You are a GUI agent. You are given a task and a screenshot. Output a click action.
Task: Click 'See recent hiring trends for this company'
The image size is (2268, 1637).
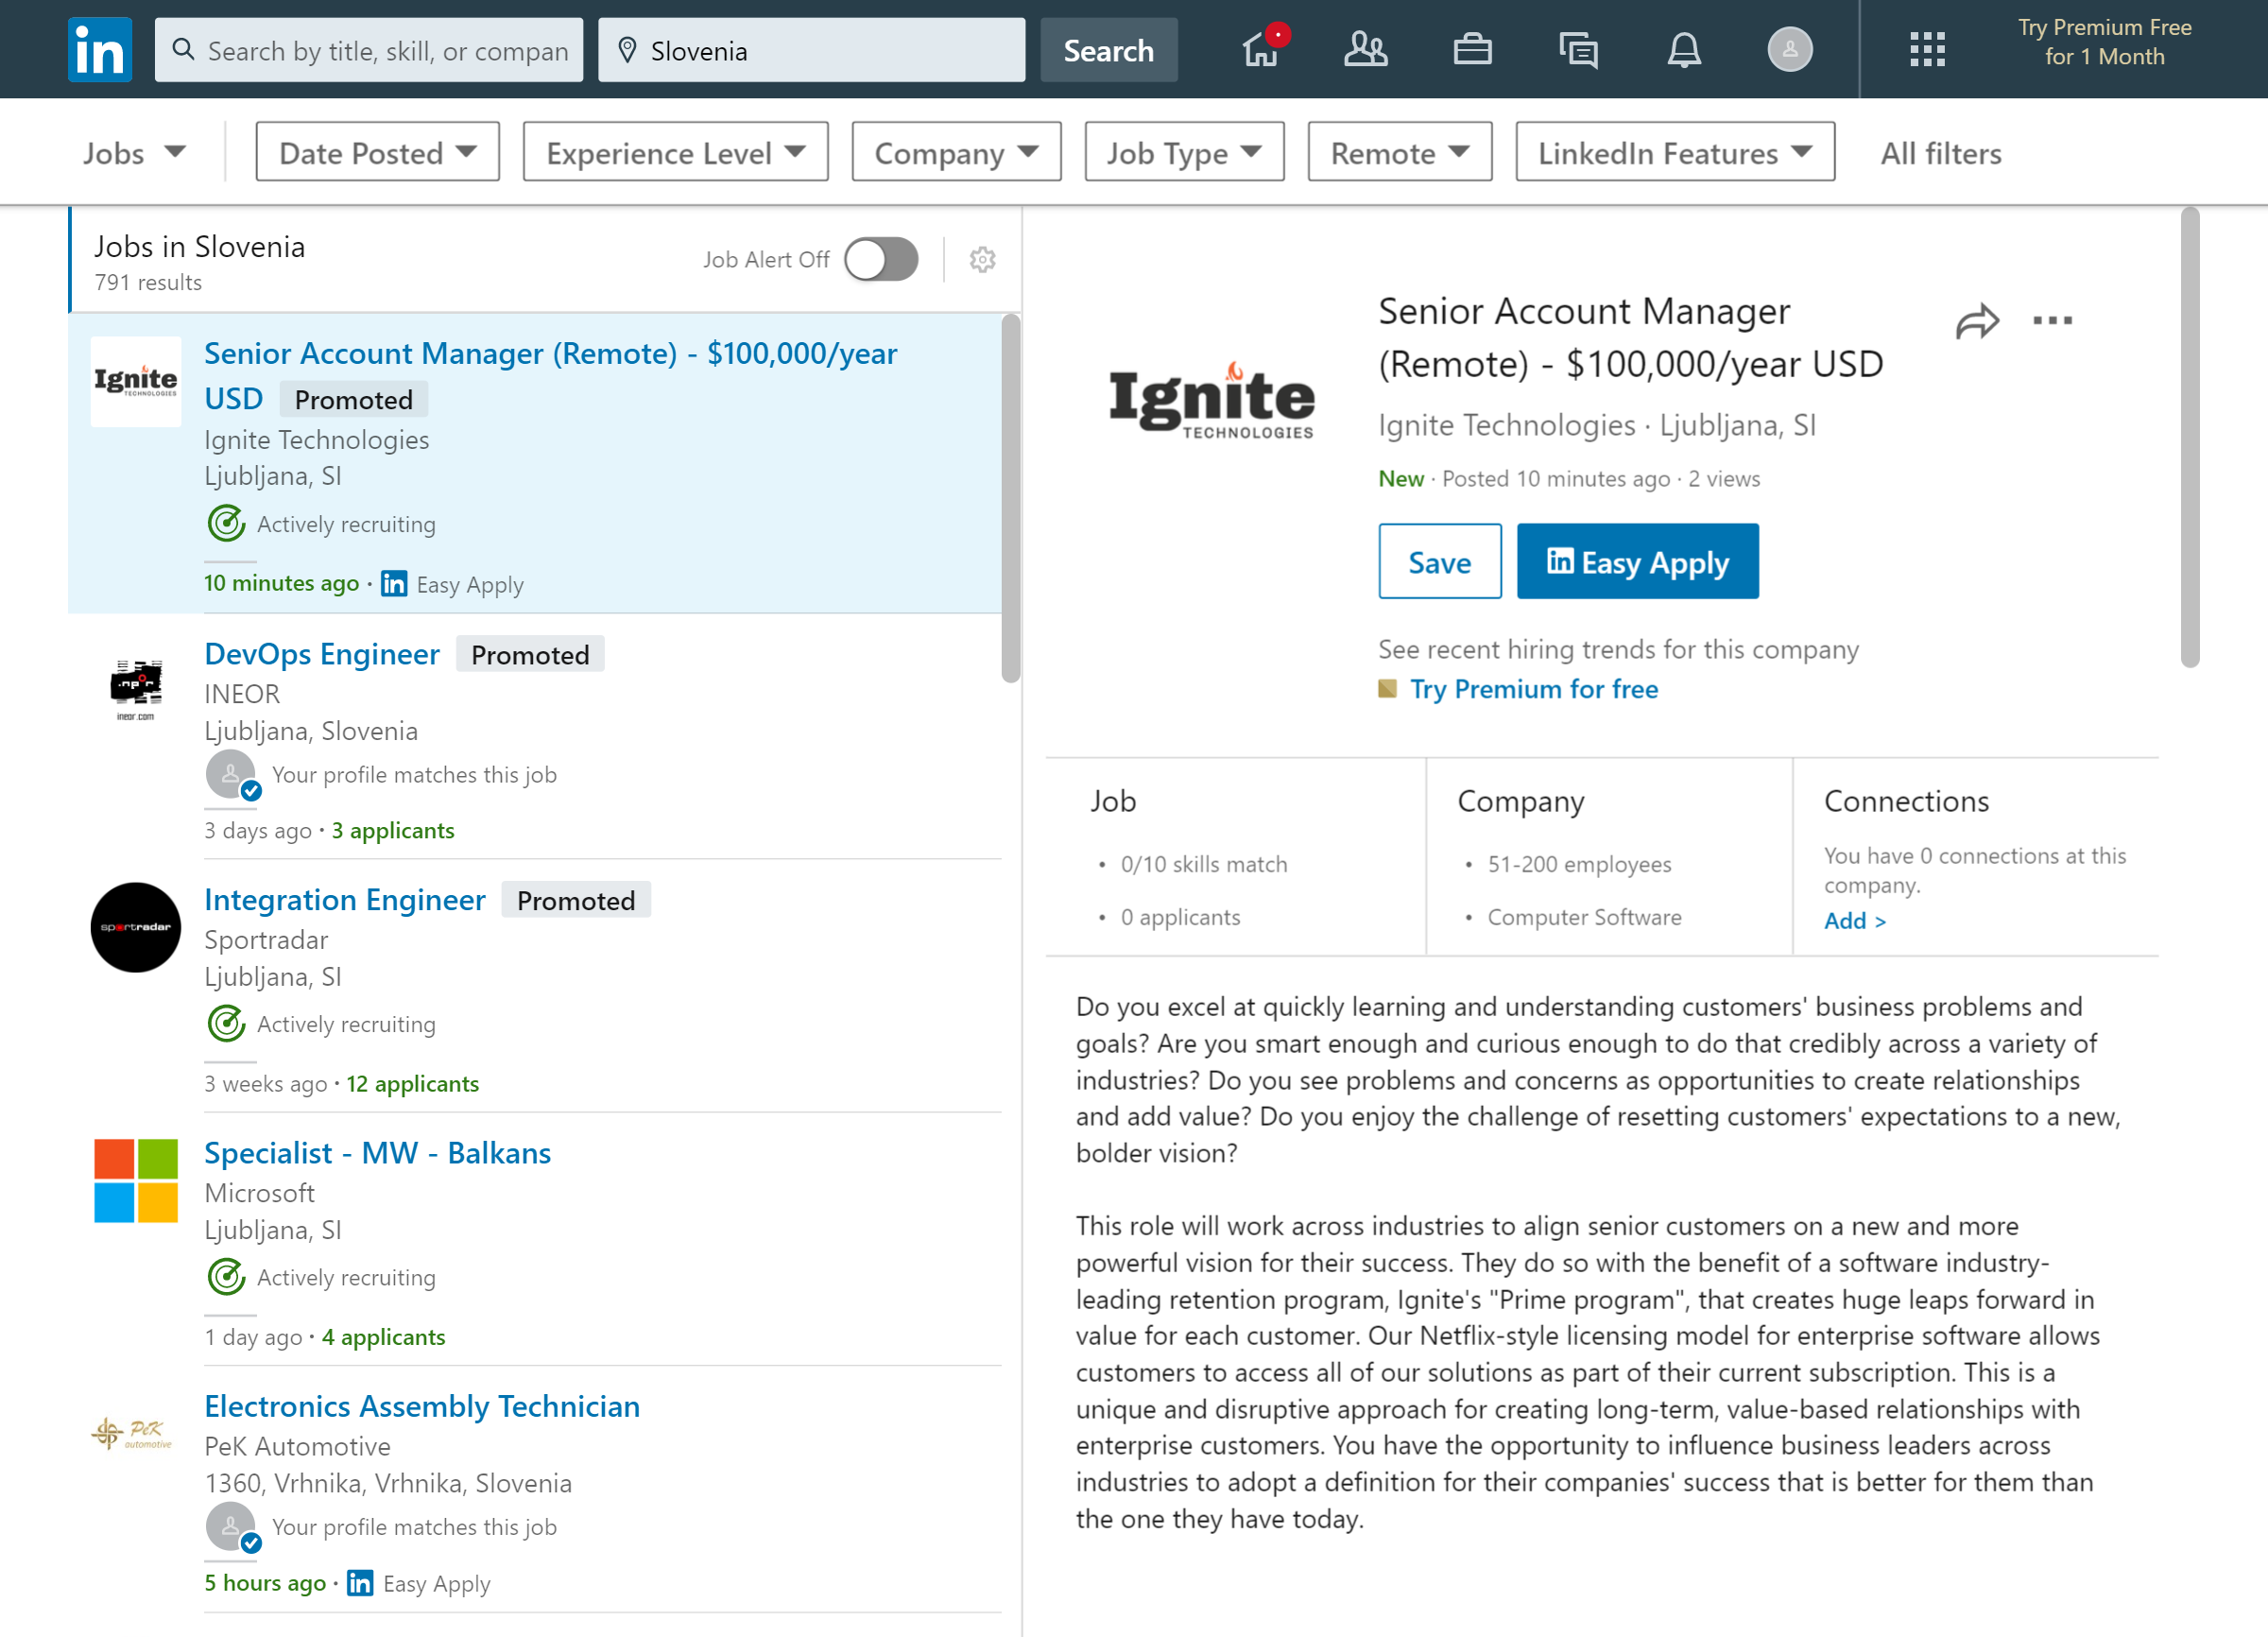(1618, 649)
